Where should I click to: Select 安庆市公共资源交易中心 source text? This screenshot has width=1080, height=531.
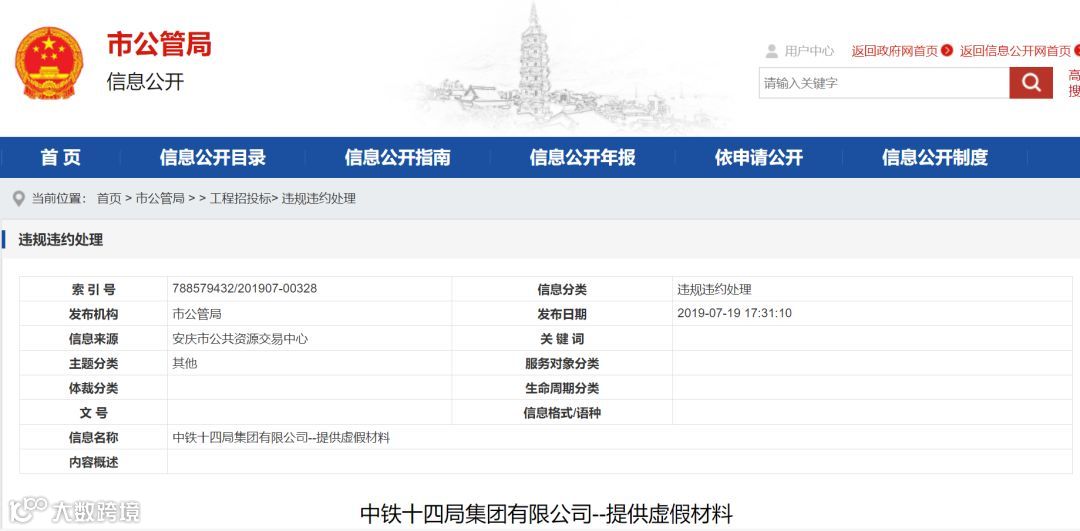pos(240,339)
